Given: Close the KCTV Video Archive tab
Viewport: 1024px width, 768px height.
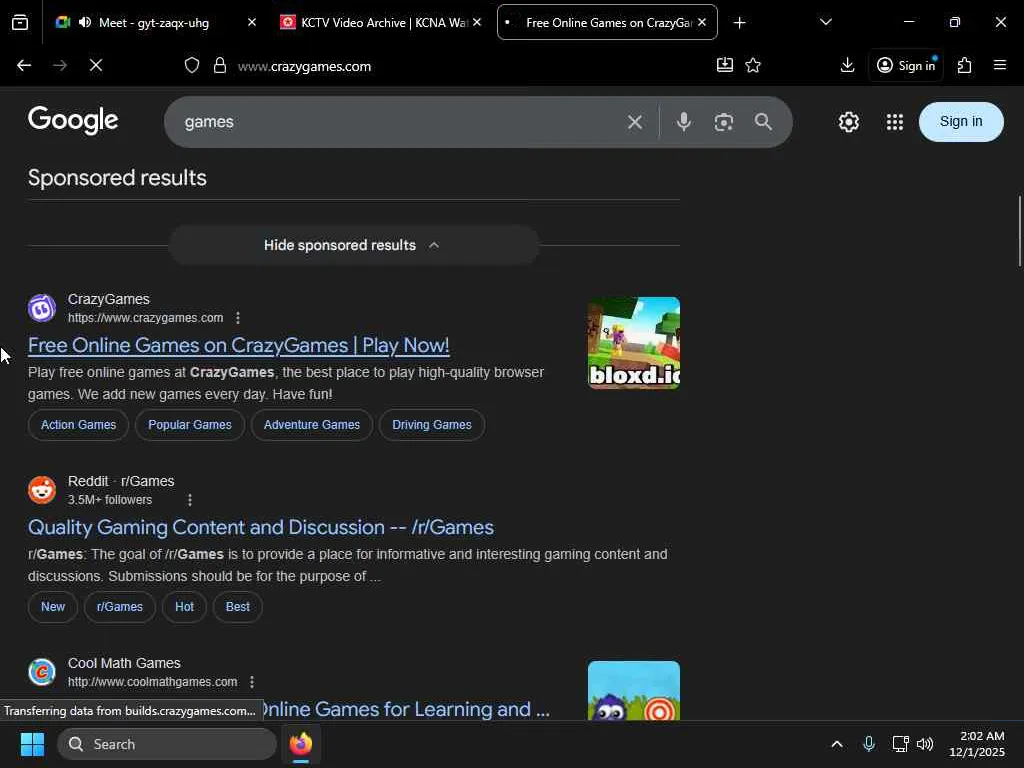Looking at the screenshot, I should [x=477, y=23].
